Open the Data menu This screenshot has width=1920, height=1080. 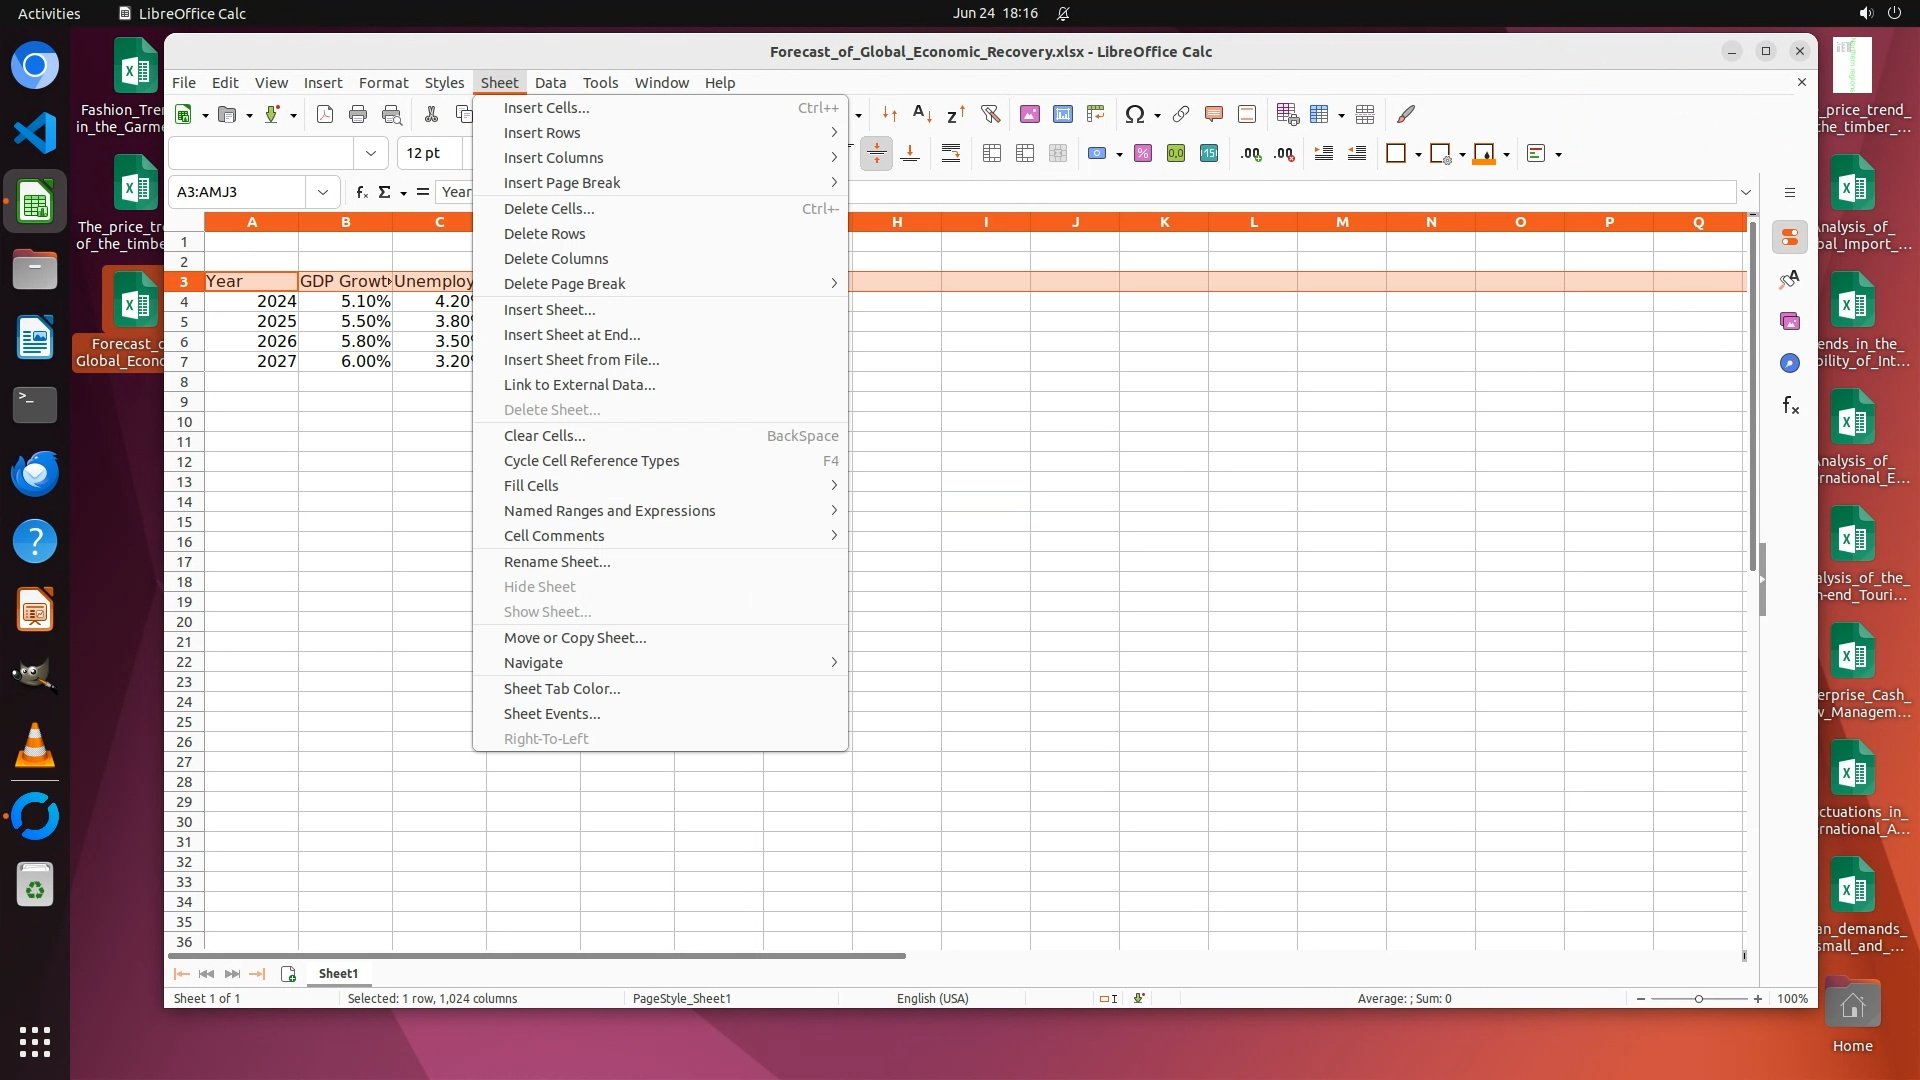coord(550,83)
